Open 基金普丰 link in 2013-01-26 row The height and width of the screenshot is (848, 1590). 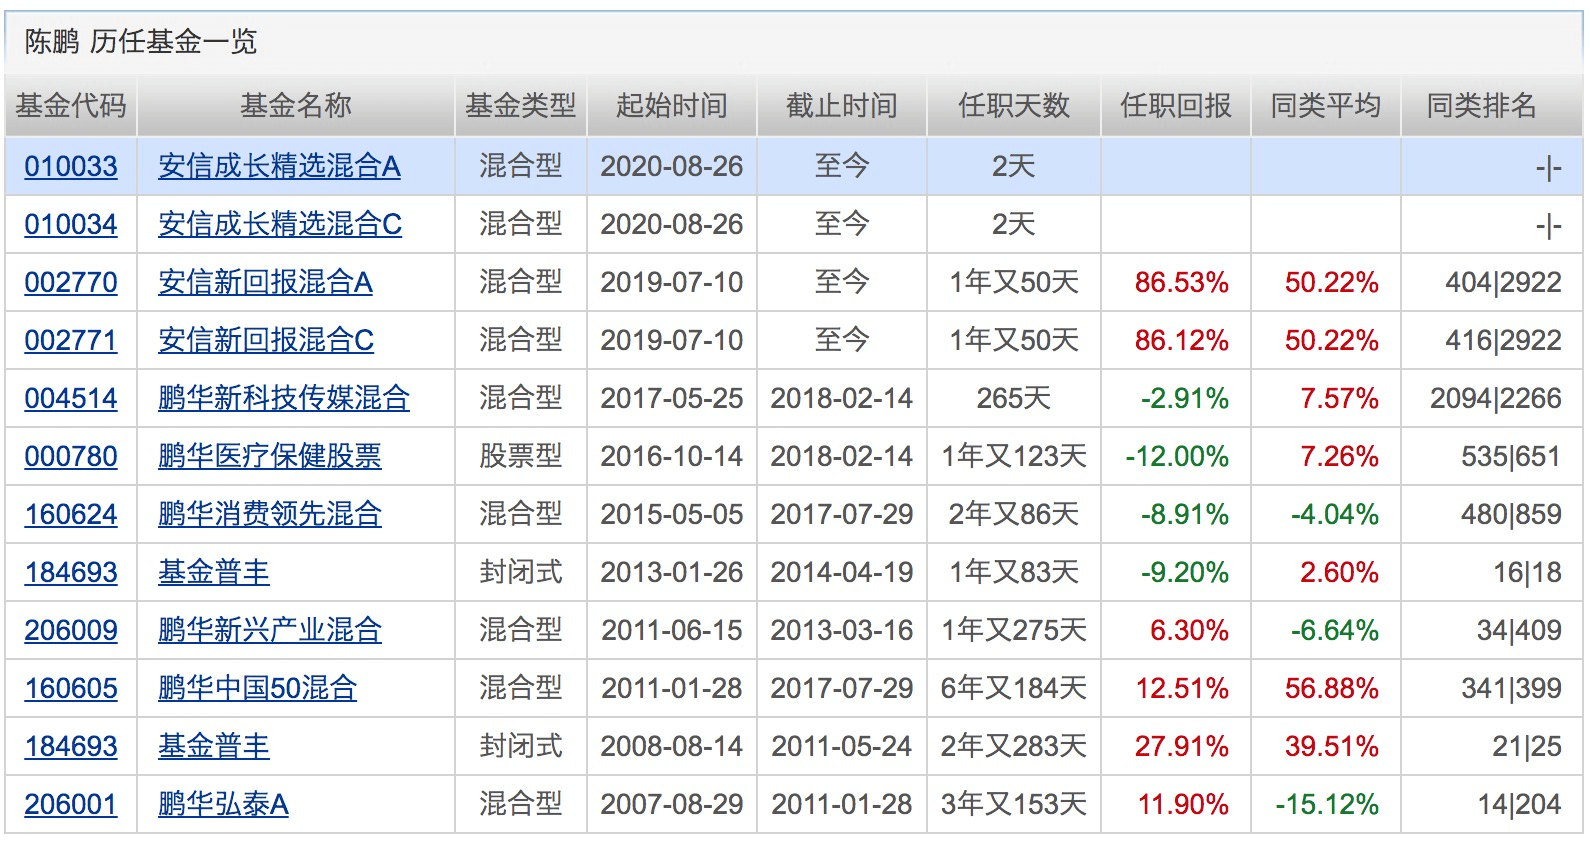pyautogui.click(x=214, y=572)
